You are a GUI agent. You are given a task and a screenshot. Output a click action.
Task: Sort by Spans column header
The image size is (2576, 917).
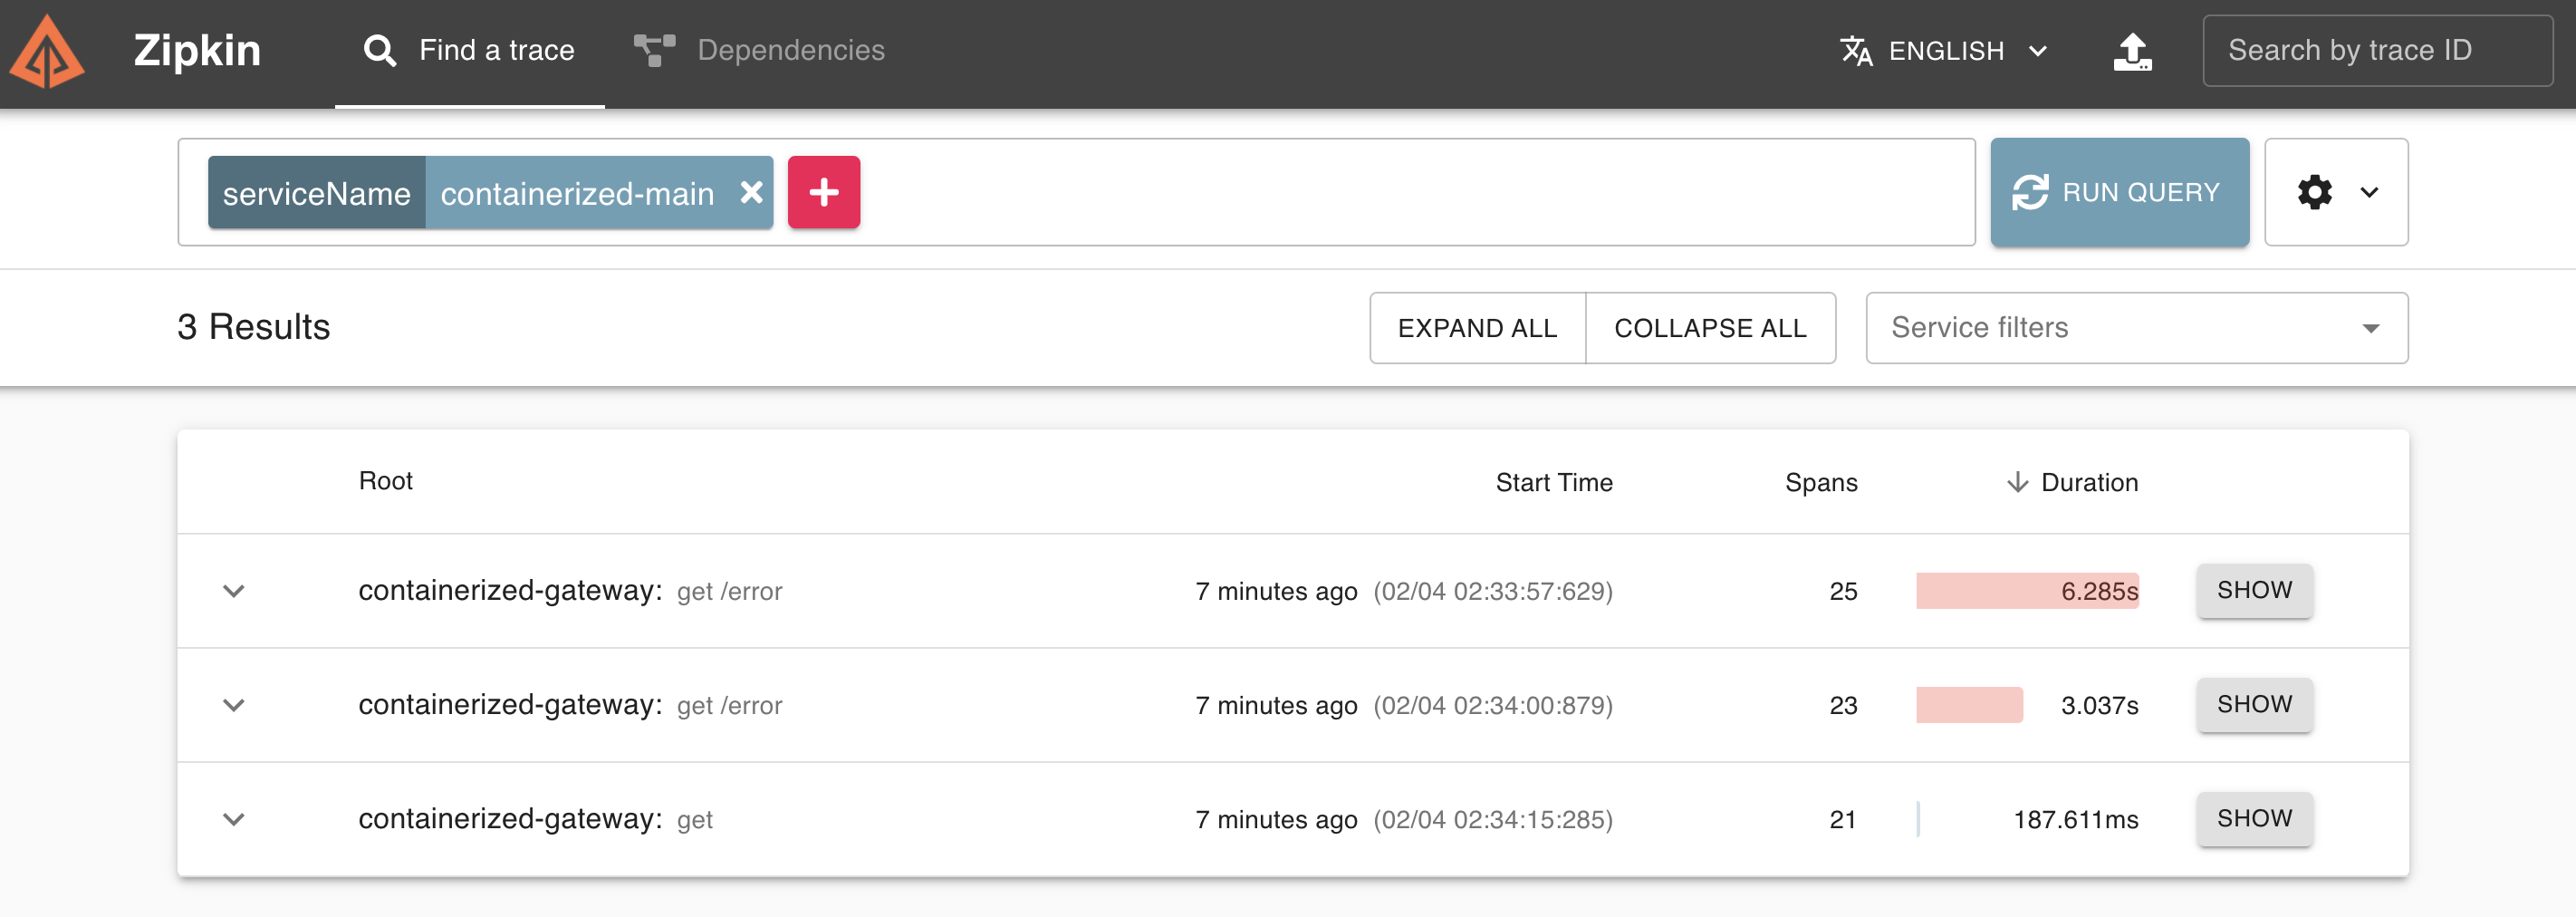point(1821,482)
